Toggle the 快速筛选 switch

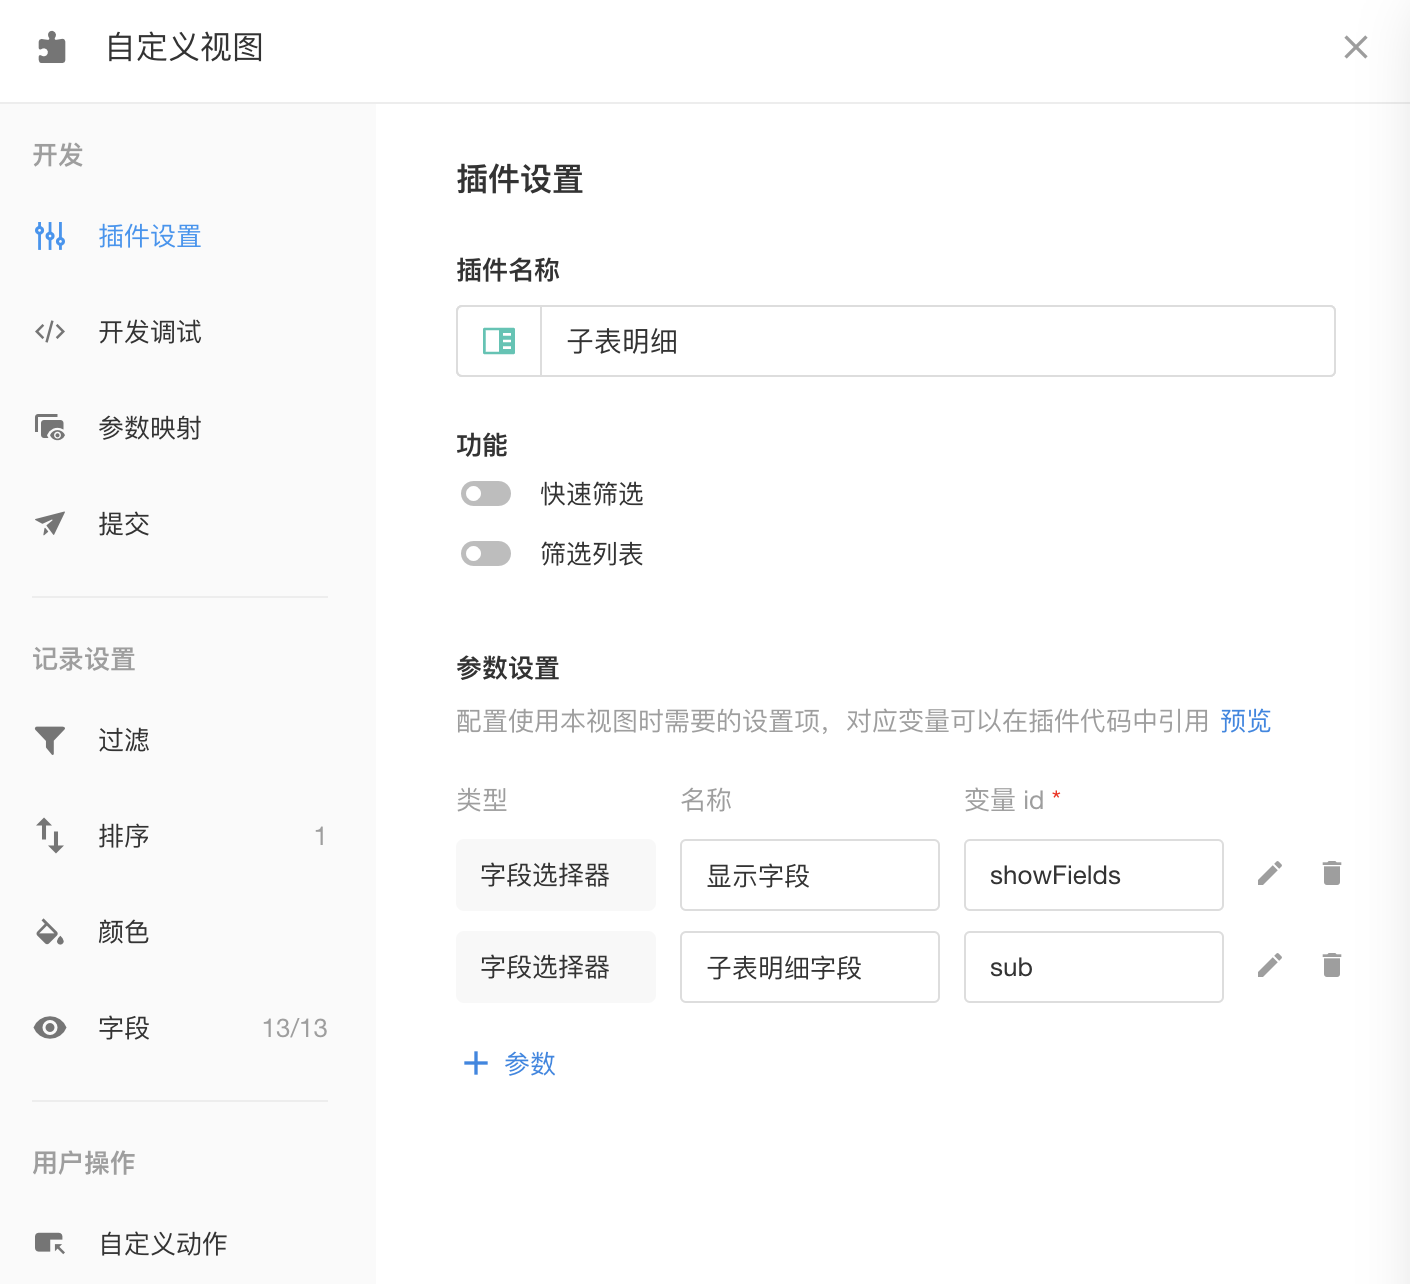486,494
